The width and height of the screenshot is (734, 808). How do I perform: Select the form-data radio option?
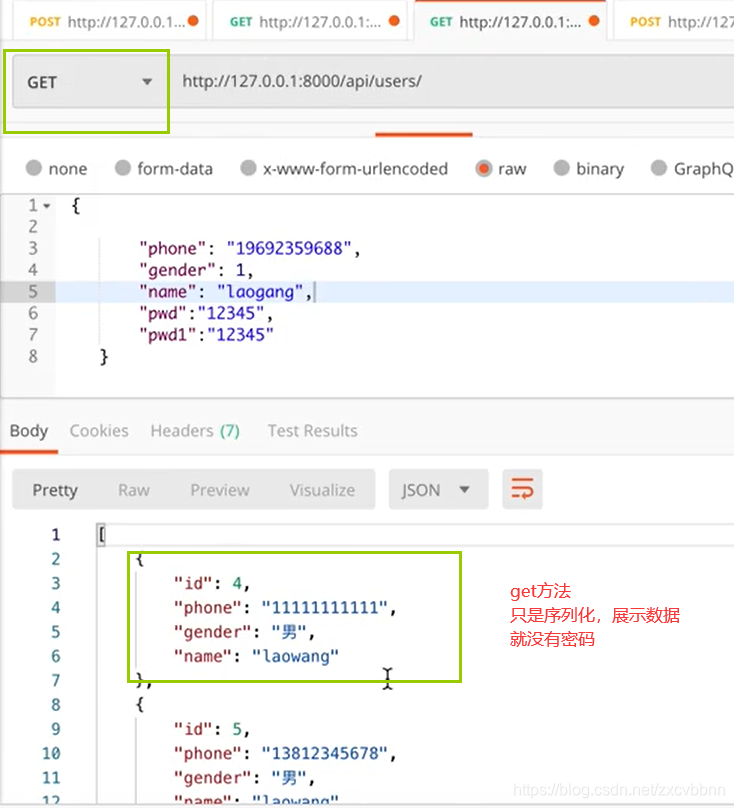click(x=123, y=168)
